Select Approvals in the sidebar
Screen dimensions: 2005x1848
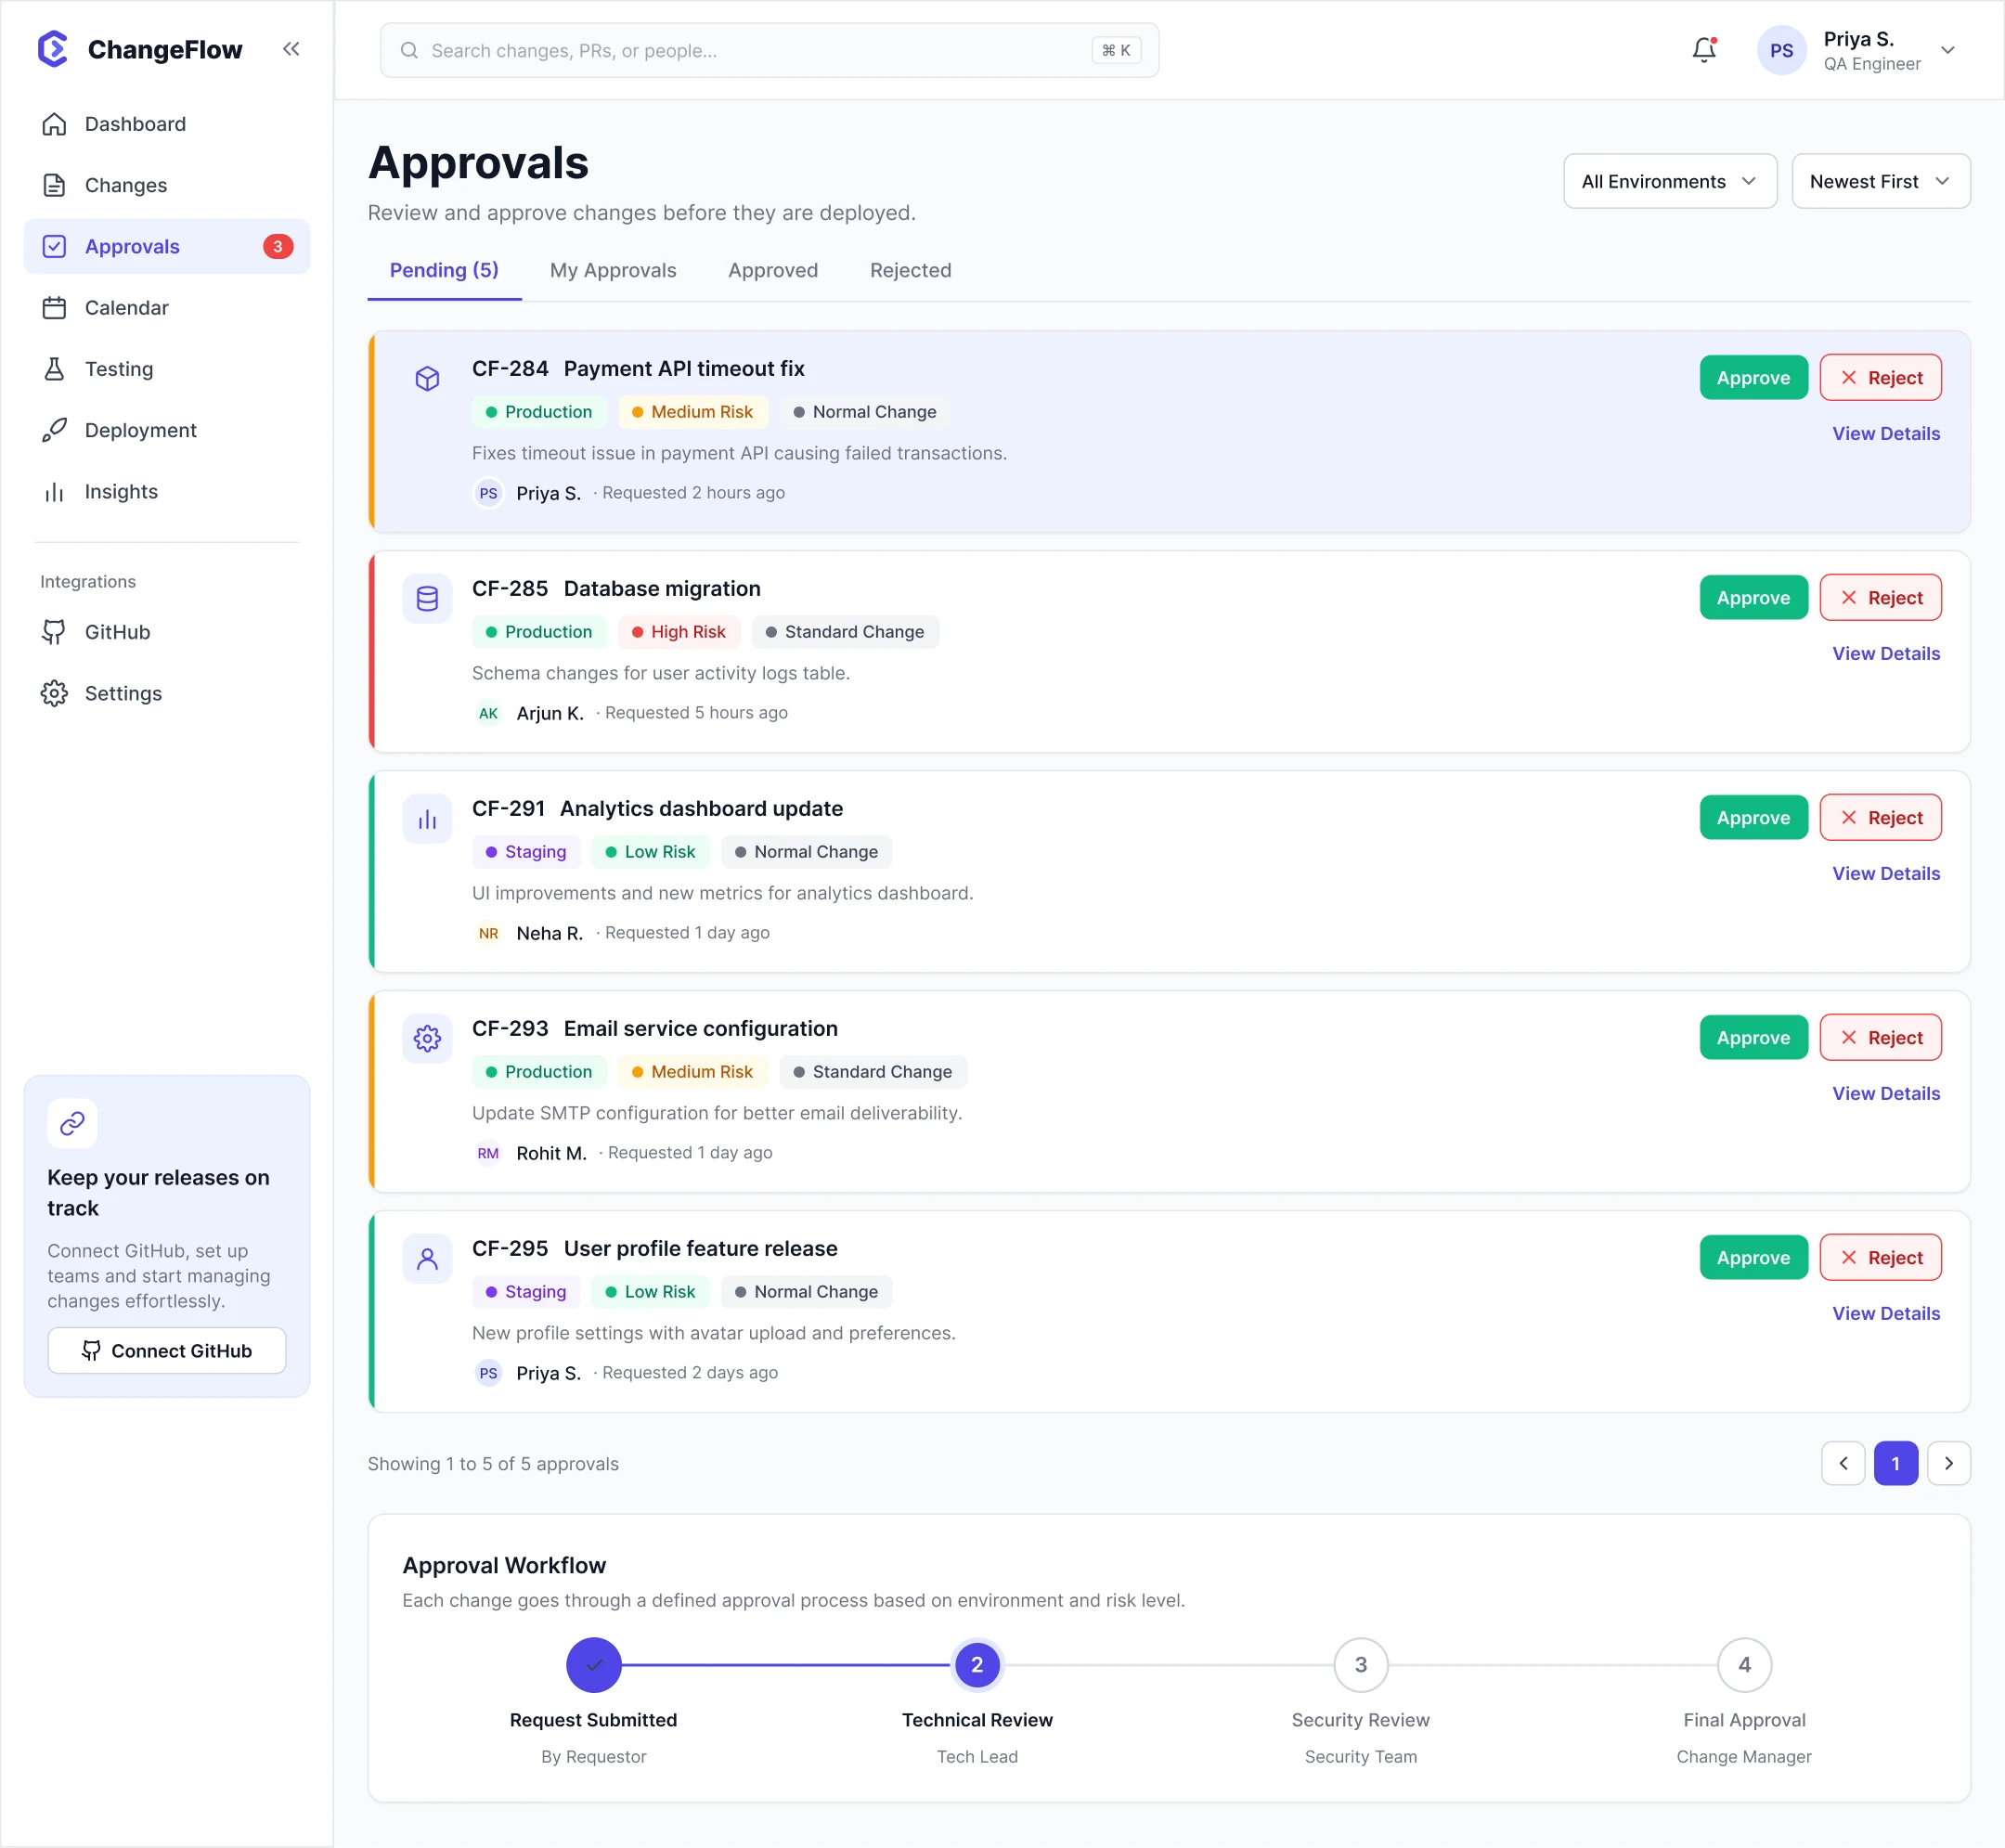tap(167, 246)
